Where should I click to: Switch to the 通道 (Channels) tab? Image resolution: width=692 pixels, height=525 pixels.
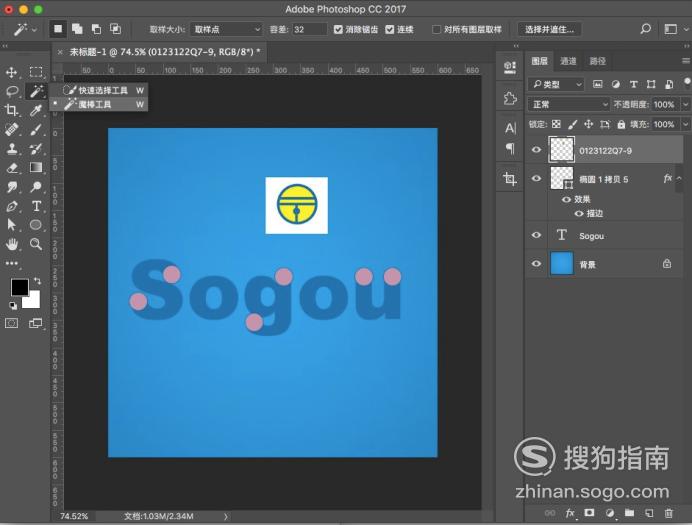click(x=568, y=61)
